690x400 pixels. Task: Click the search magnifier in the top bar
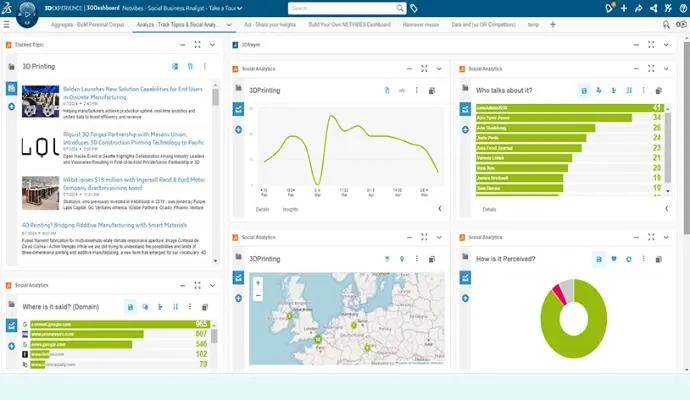pos(399,8)
